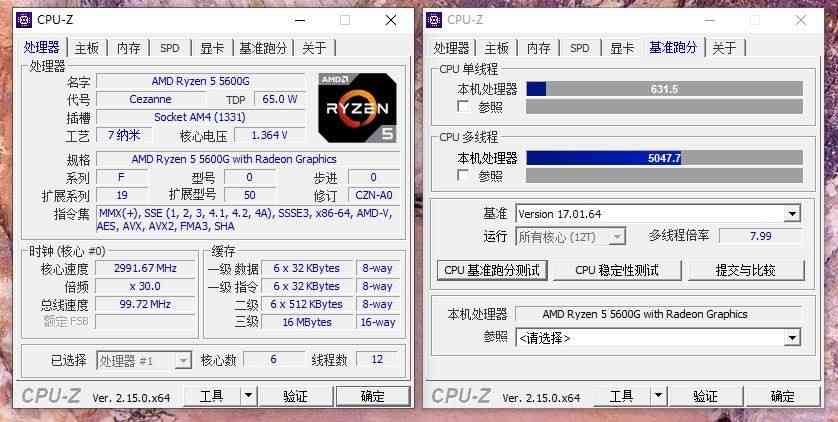This screenshot has width=838, height=422.
Task: Click 核心速度 value 2991.67 MHz
Action: [145, 269]
